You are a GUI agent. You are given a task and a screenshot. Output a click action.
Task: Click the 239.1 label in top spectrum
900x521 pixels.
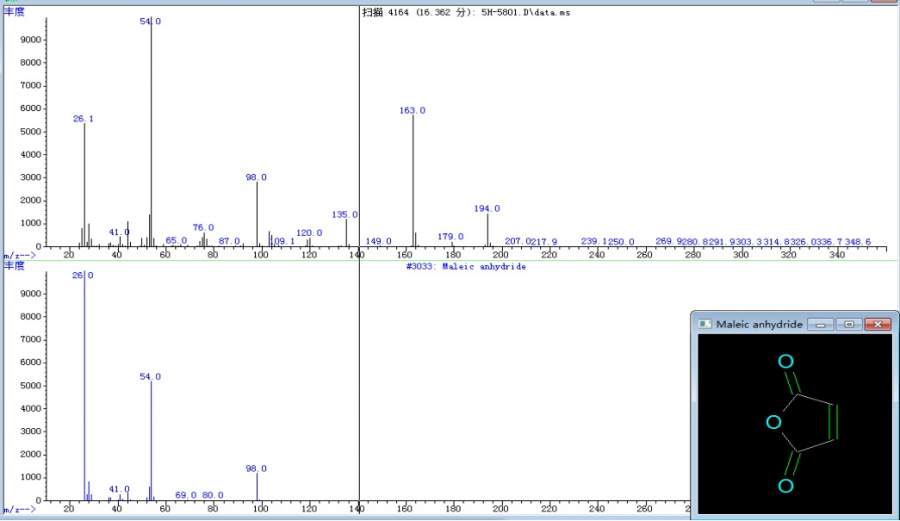coord(592,241)
